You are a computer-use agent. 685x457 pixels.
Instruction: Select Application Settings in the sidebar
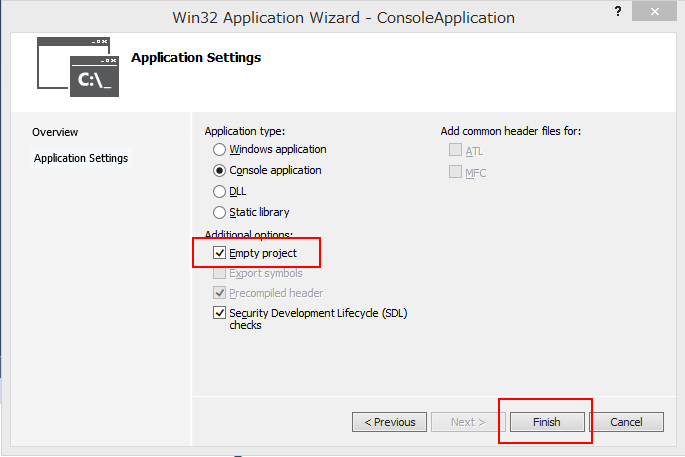(x=81, y=158)
